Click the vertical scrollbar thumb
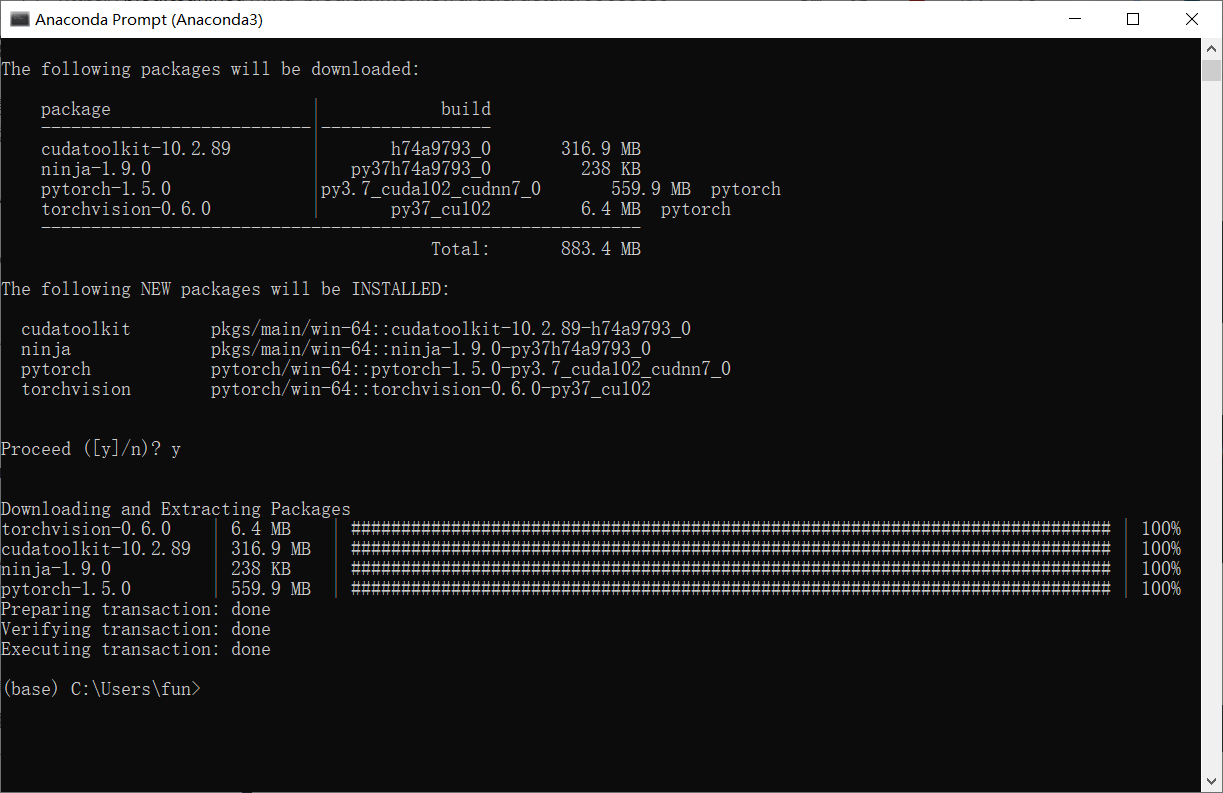 pyautogui.click(x=1211, y=70)
